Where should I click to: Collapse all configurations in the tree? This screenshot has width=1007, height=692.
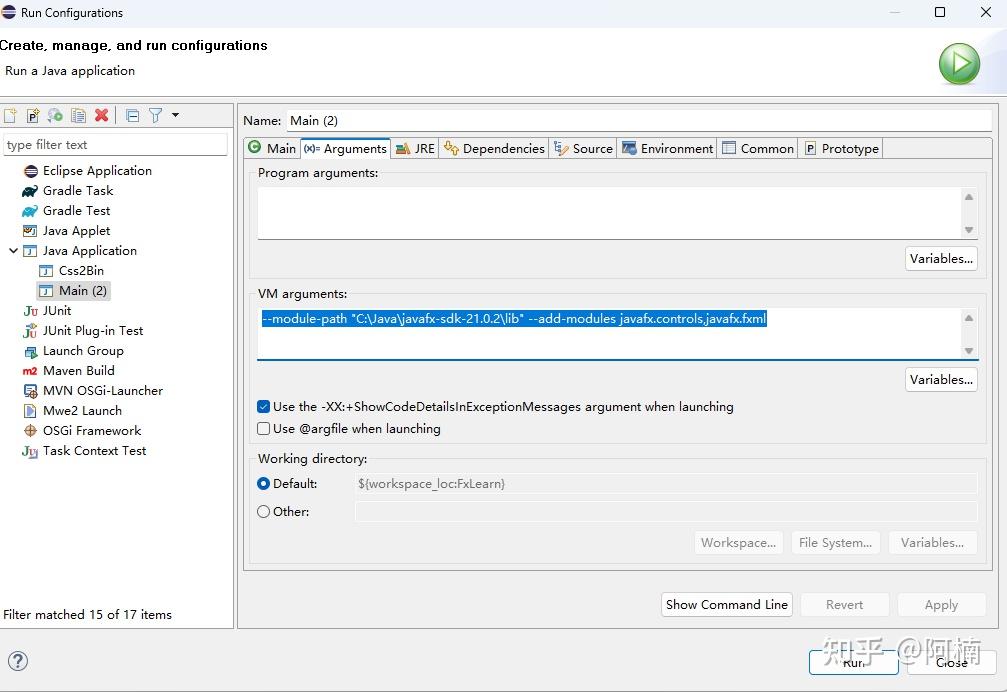[x=132, y=116]
